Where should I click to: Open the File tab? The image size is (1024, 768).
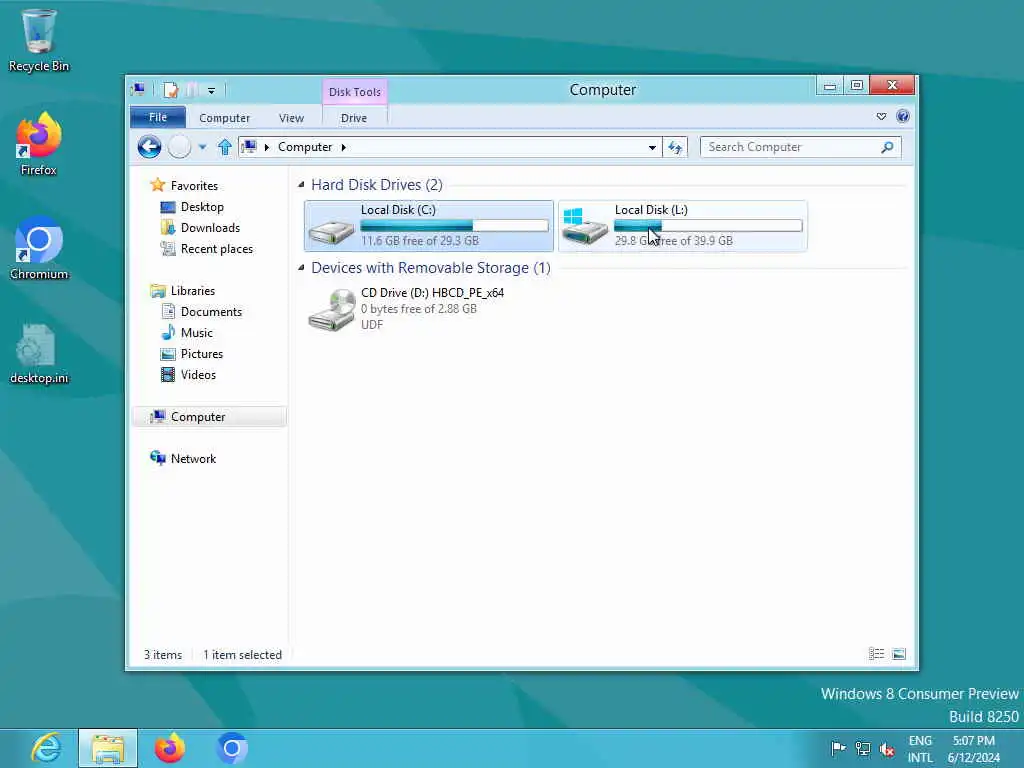click(158, 117)
